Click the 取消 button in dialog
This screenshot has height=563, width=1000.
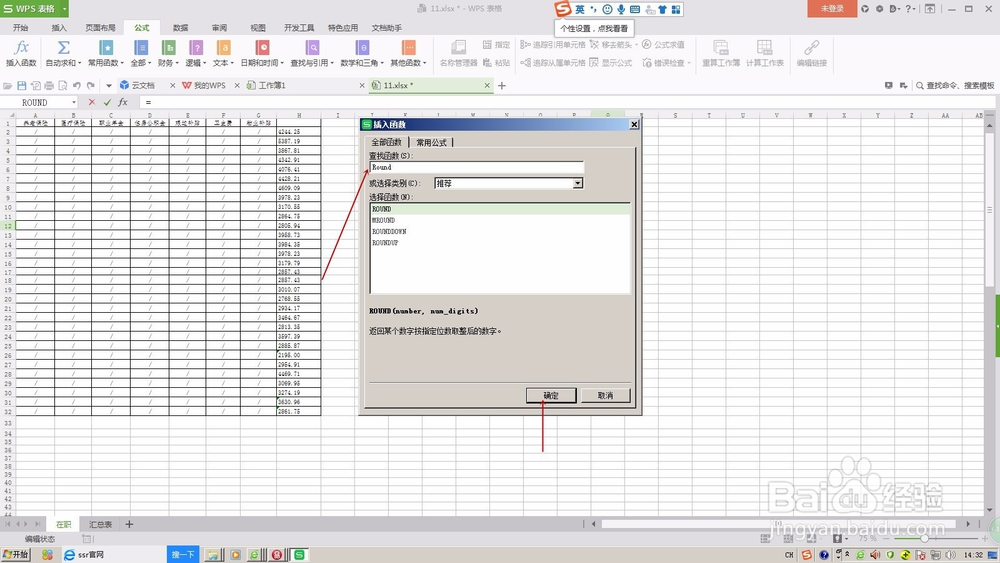coord(605,395)
